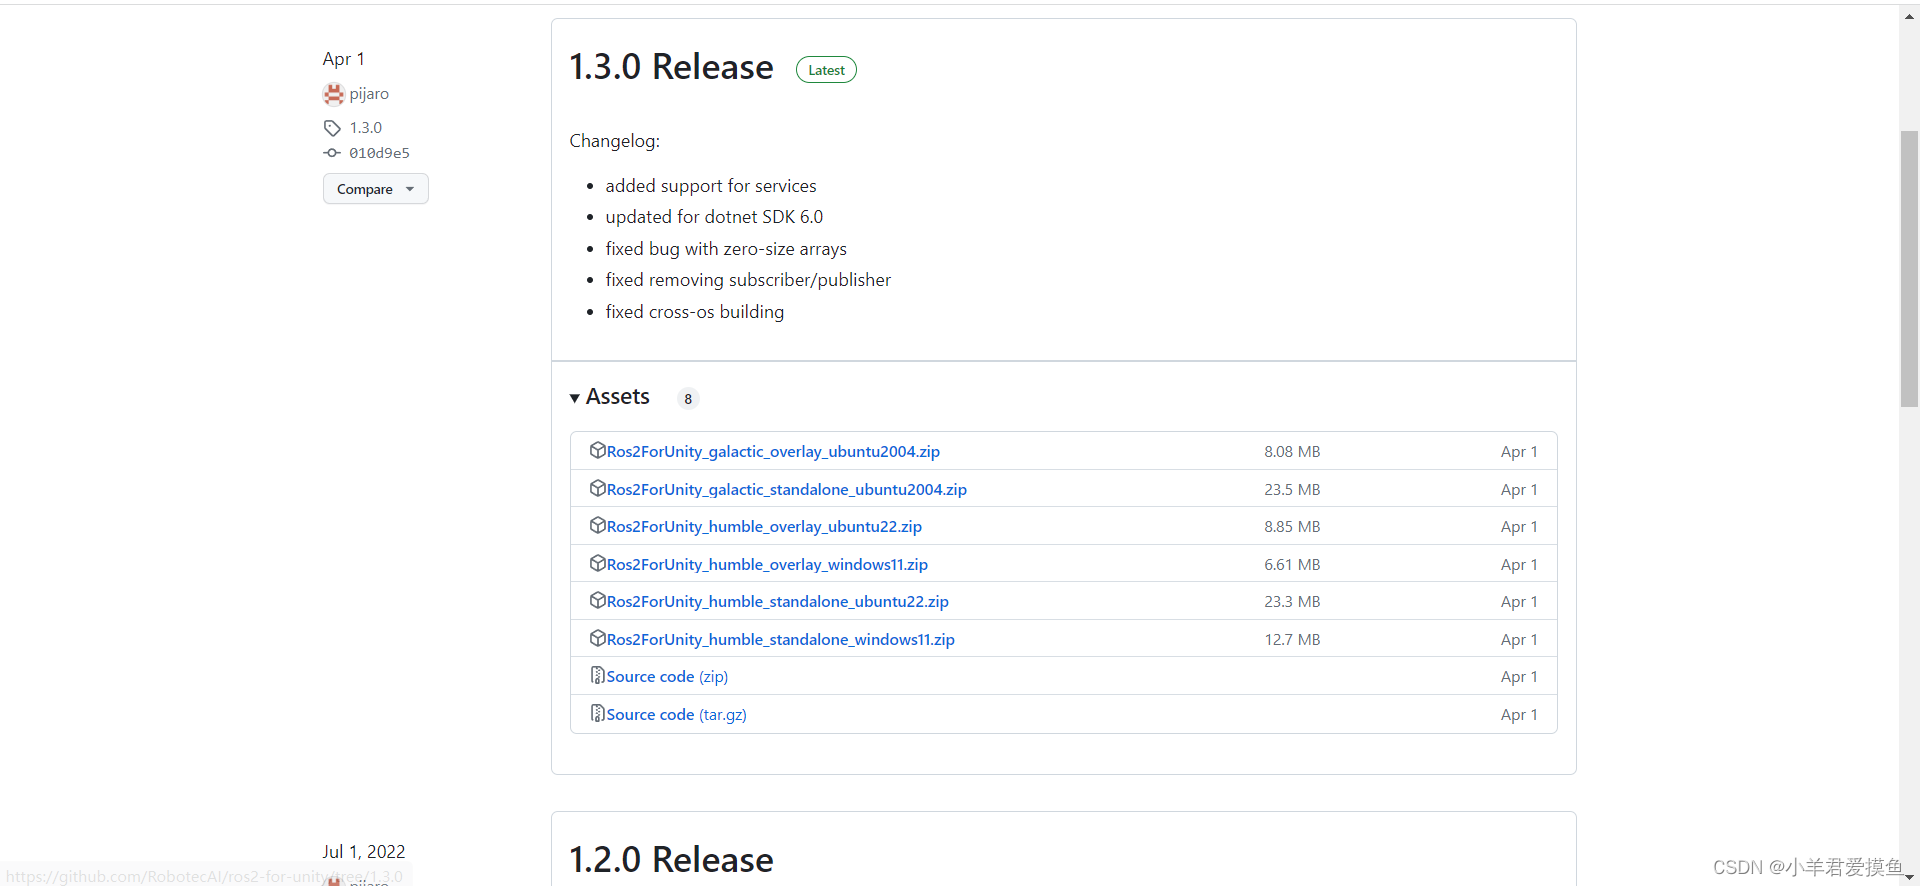1920x886 pixels.
Task: Click the commit icon beside 010d9e5
Action: pyautogui.click(x=332, y=153)
